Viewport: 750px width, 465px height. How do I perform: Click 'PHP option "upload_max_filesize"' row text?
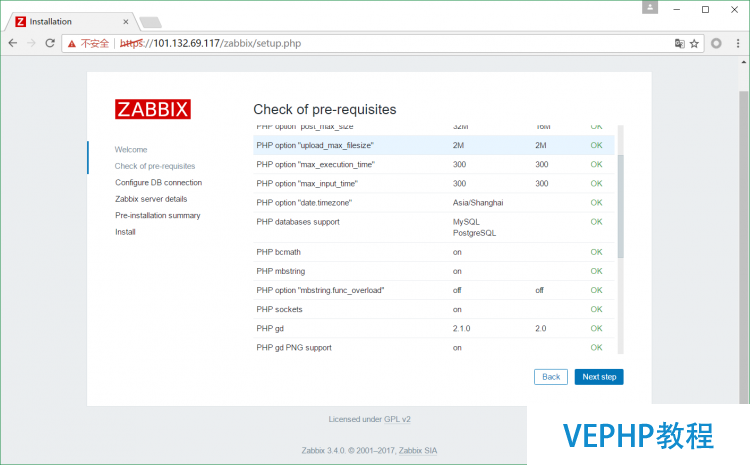(315, 145)
